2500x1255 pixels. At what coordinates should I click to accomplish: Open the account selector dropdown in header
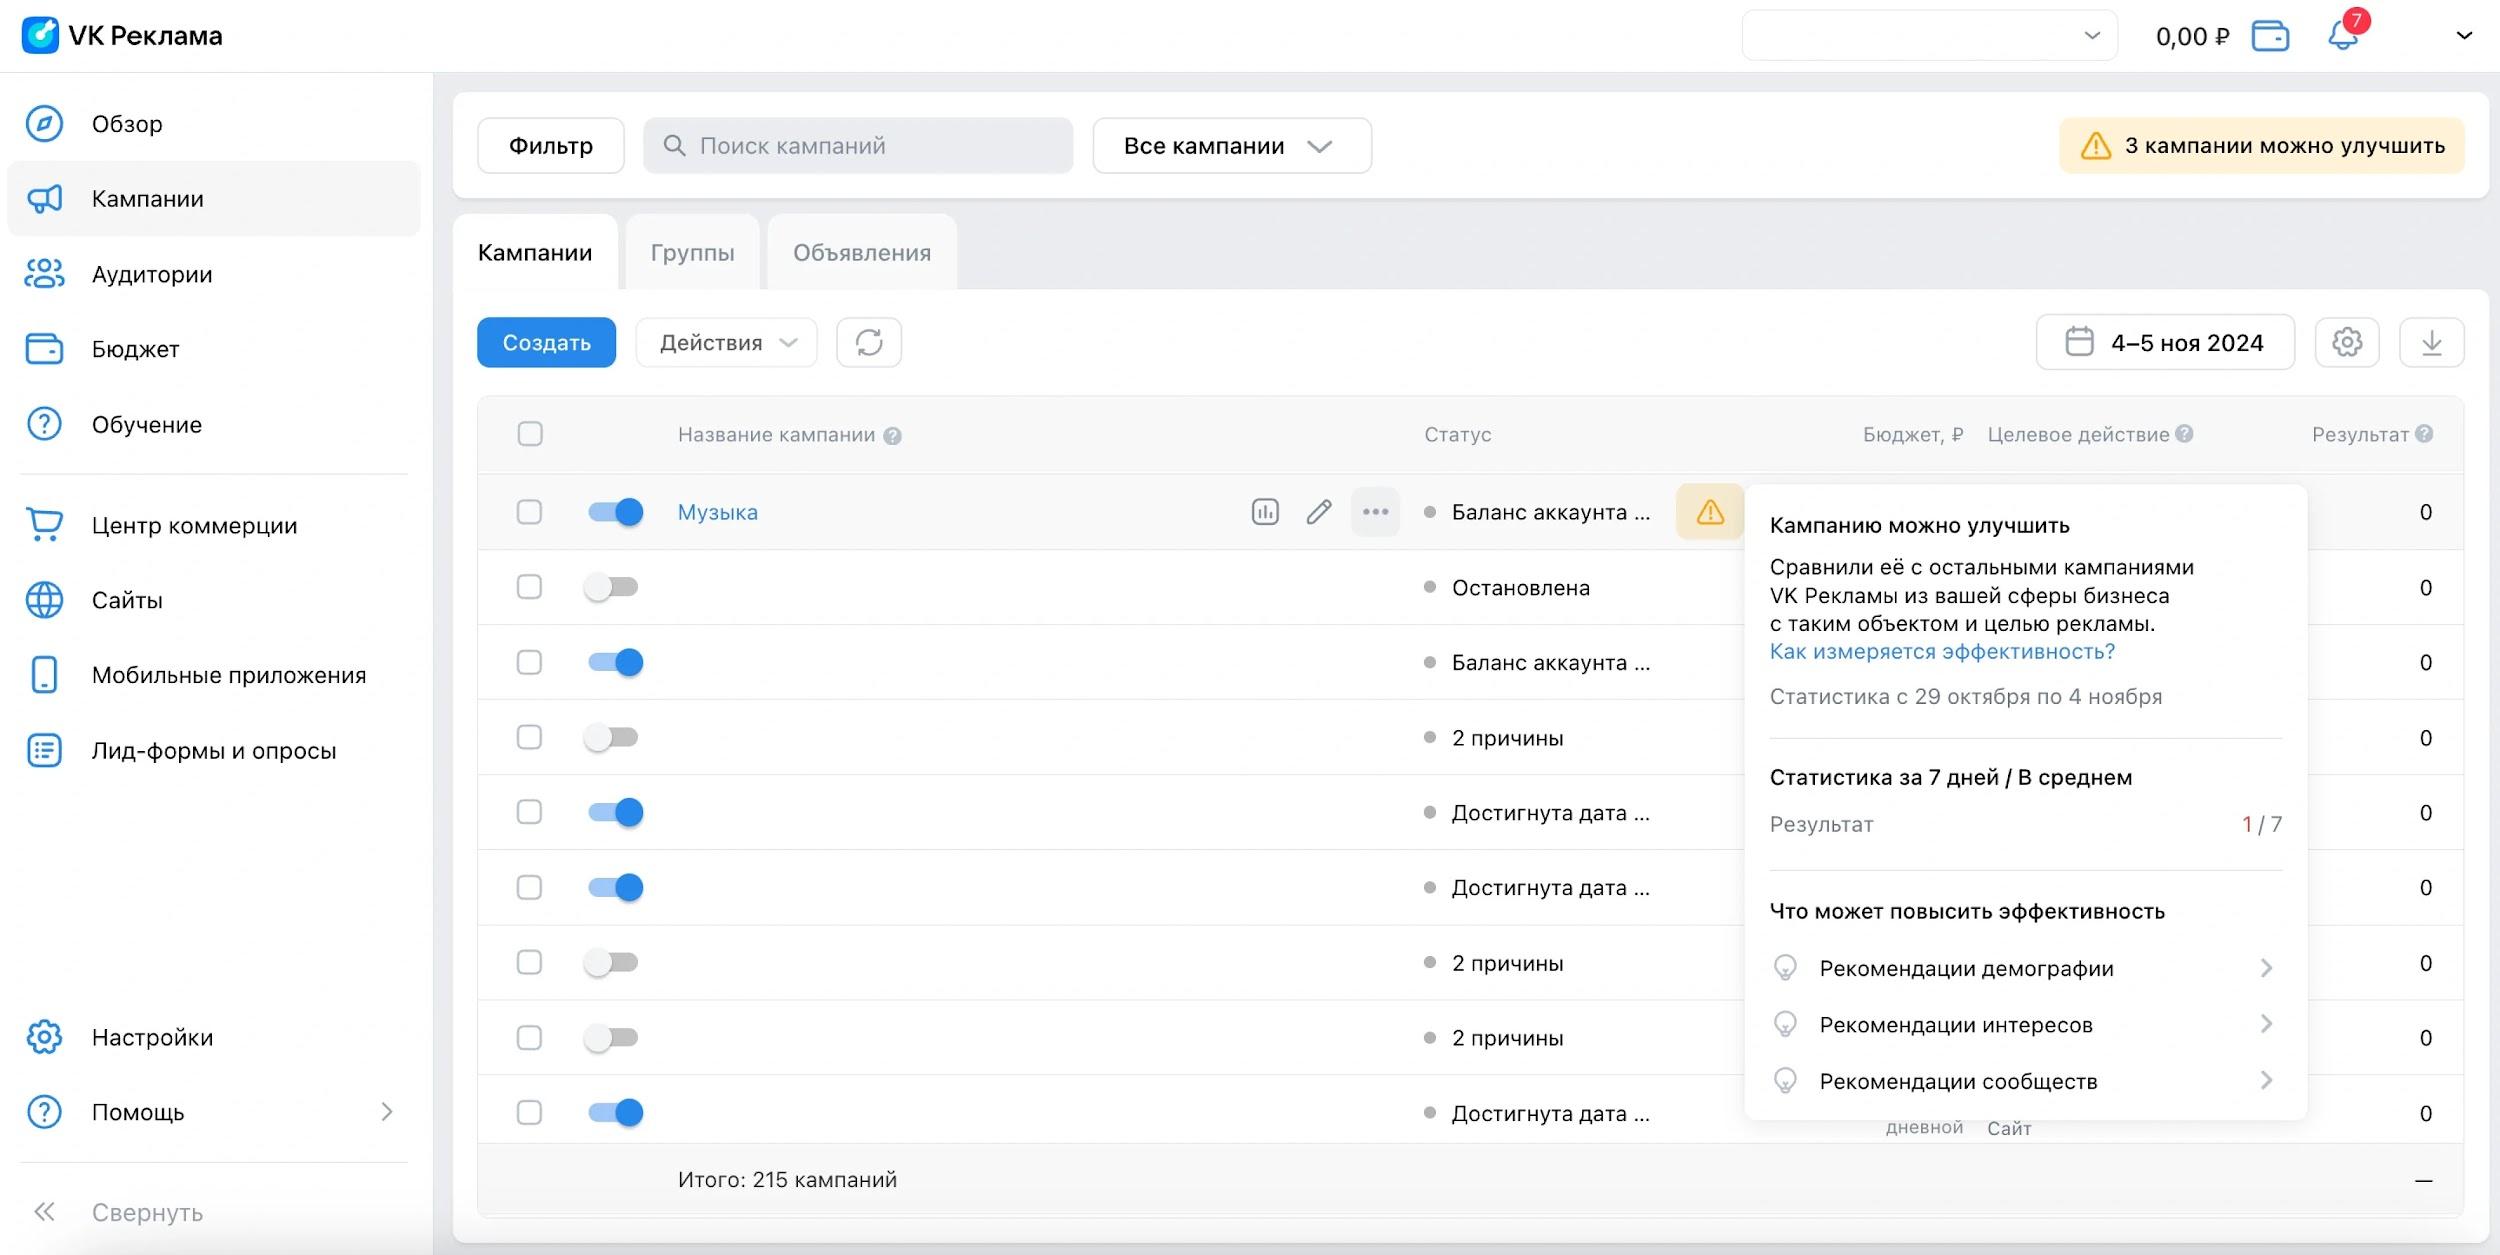point(1929,36)
